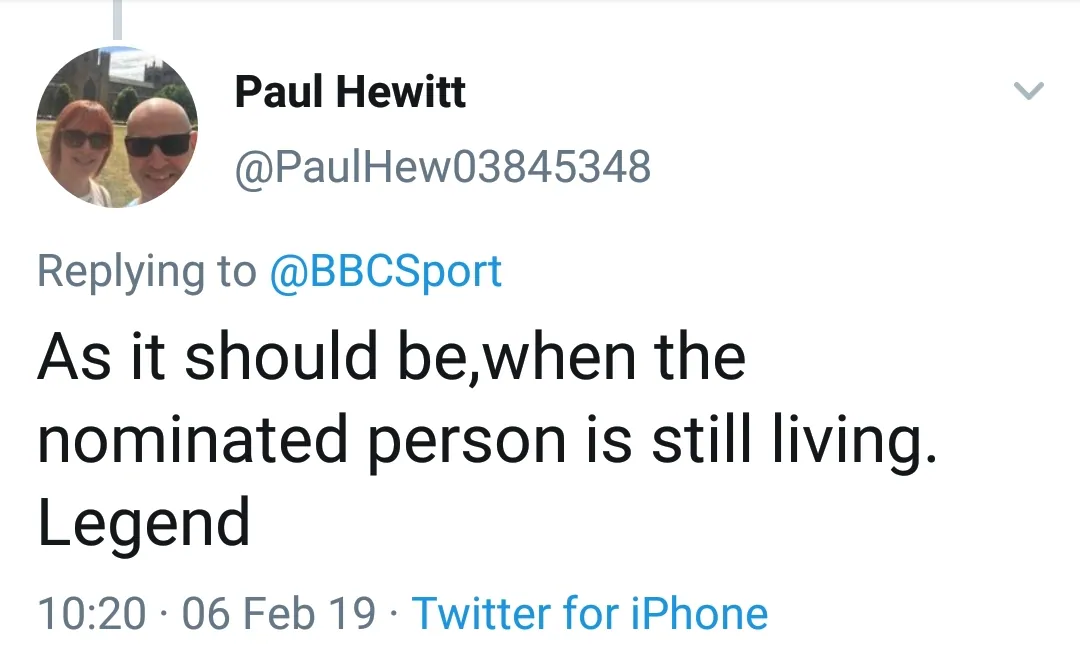Image resolution: width=1080 pixels, height=656 pixels.
Task: Click the tweet line "nominated person is still living."
Action: pyautogui.click(x=488, y=440)
